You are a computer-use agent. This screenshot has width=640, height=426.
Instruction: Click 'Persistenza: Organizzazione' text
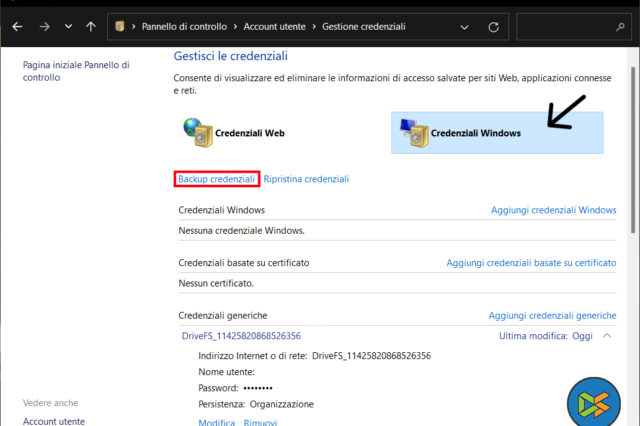click(x=256, y=404)
